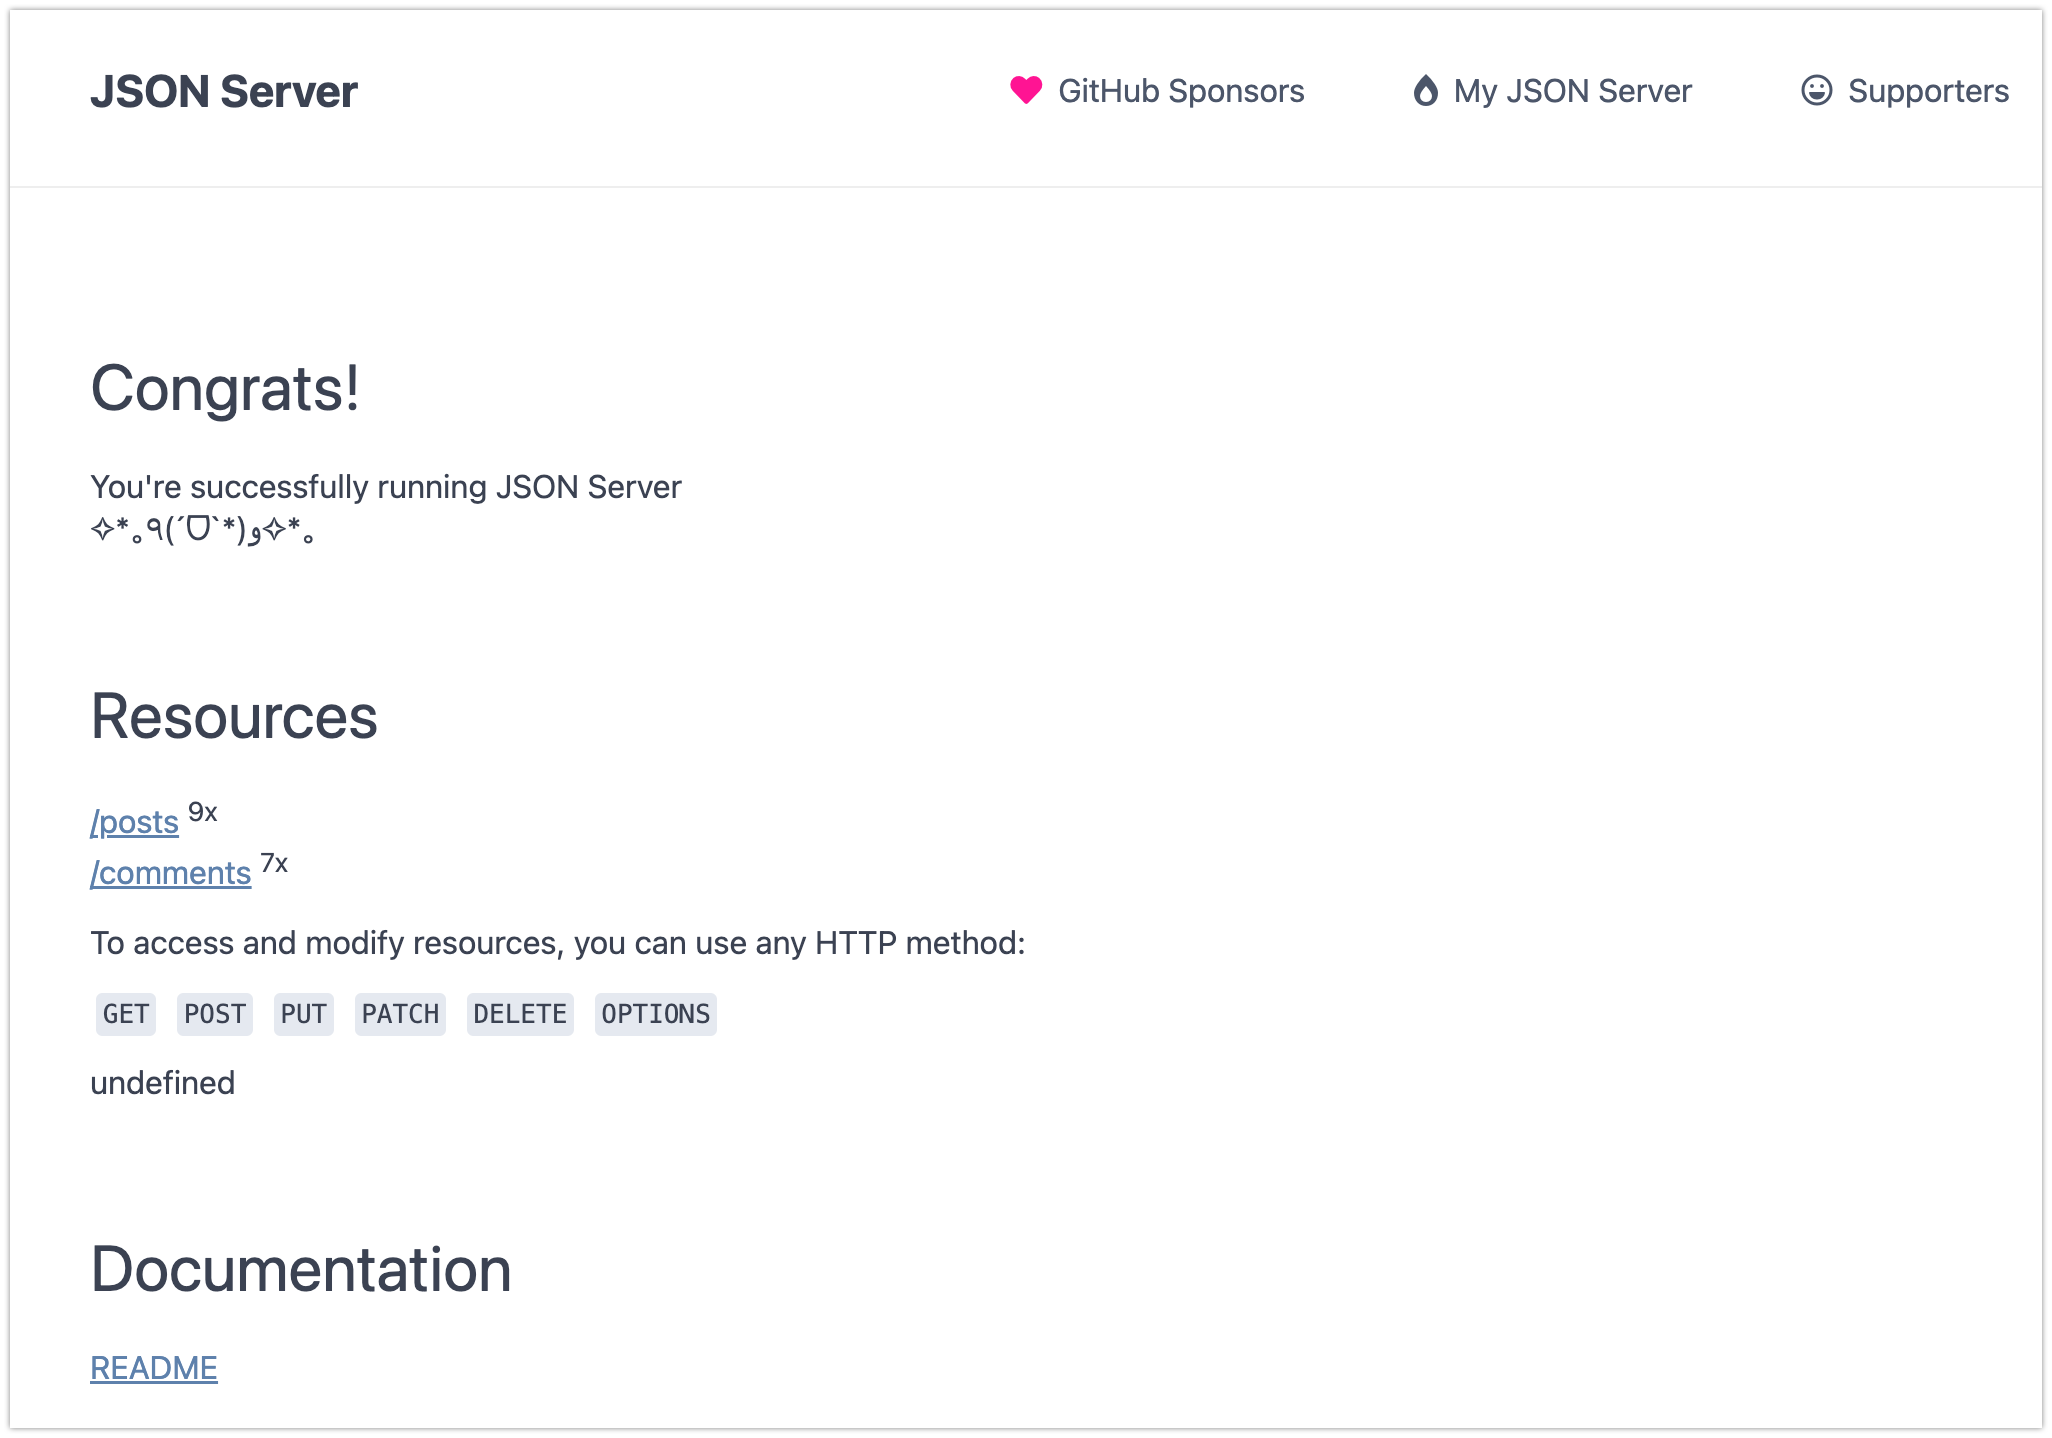Open the README documentation
The image size is (2052, 1438).
click(153, 1368)
